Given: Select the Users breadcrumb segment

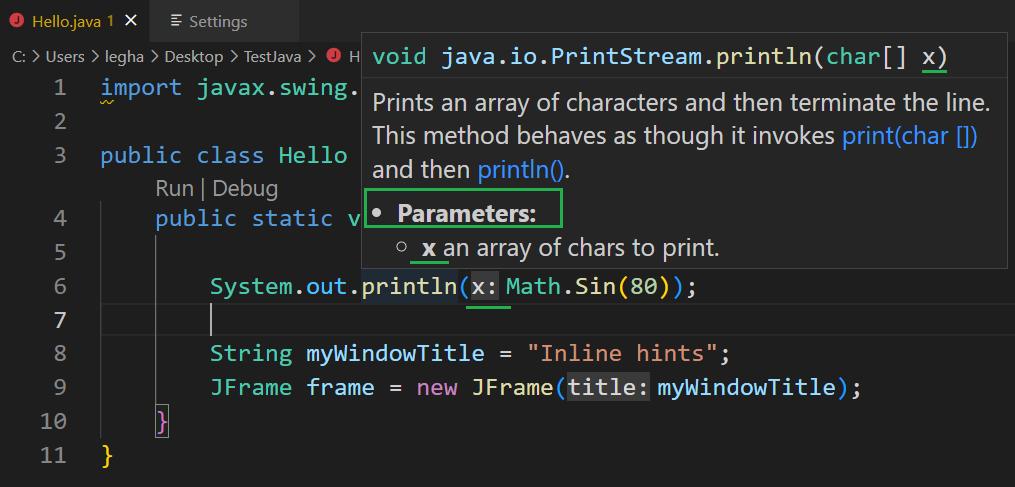Looking at the screenshot, I should pyautogui.click(x=65, y=57).
